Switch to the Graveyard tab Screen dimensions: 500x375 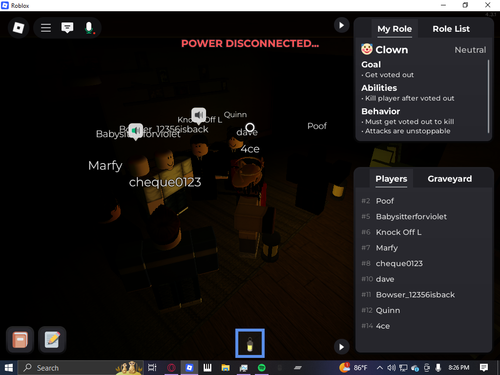click(x=450, y=179)
